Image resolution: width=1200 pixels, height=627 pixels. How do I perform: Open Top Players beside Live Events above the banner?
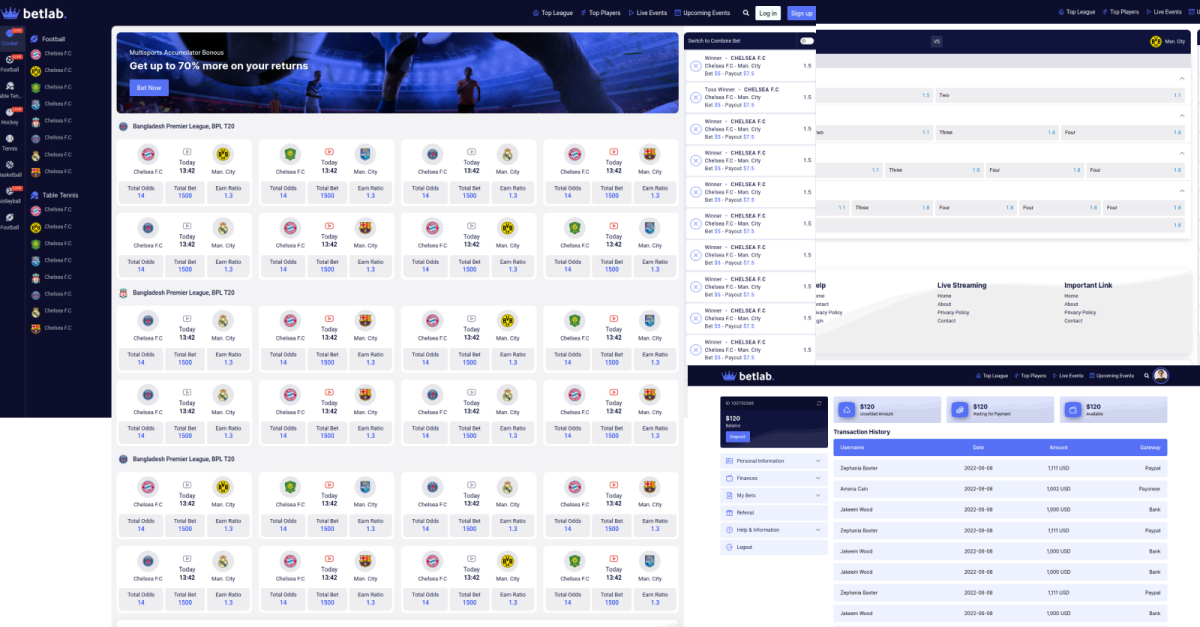pyautogui.click(x=600, y=13)
